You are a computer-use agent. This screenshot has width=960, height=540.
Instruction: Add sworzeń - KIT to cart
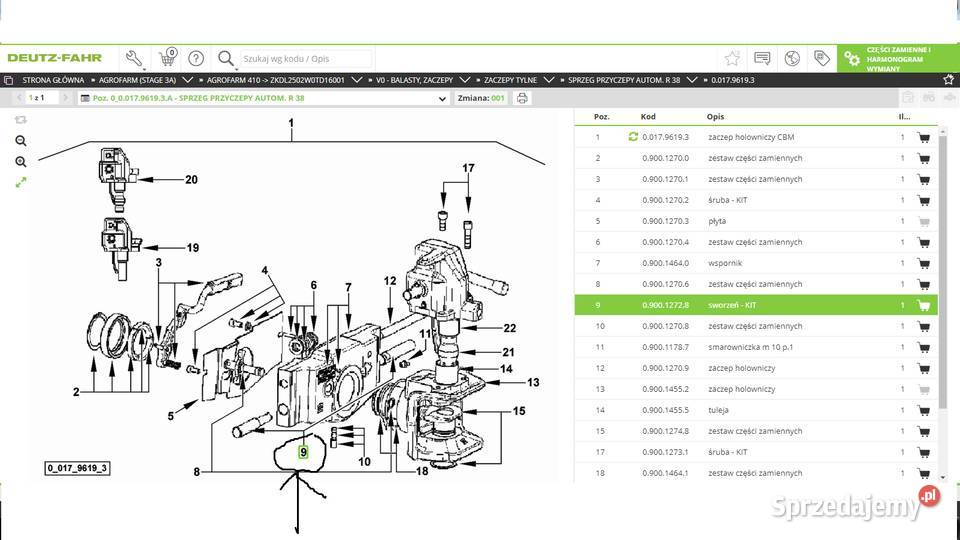923,306
